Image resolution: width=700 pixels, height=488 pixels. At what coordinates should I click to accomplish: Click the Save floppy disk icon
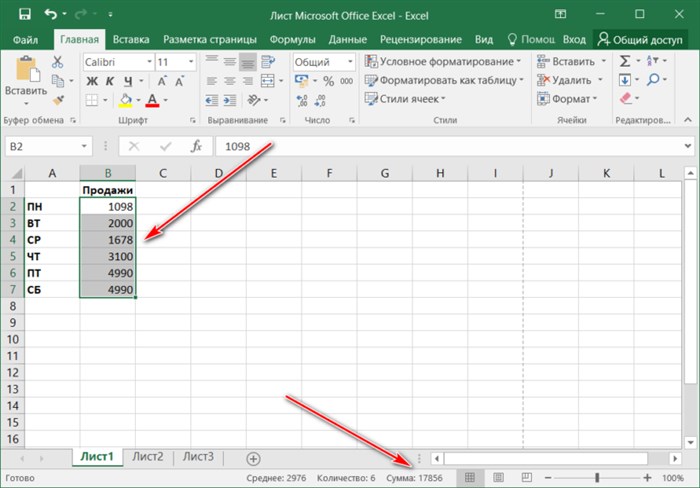pyautogui.click(x=25, y=14)
